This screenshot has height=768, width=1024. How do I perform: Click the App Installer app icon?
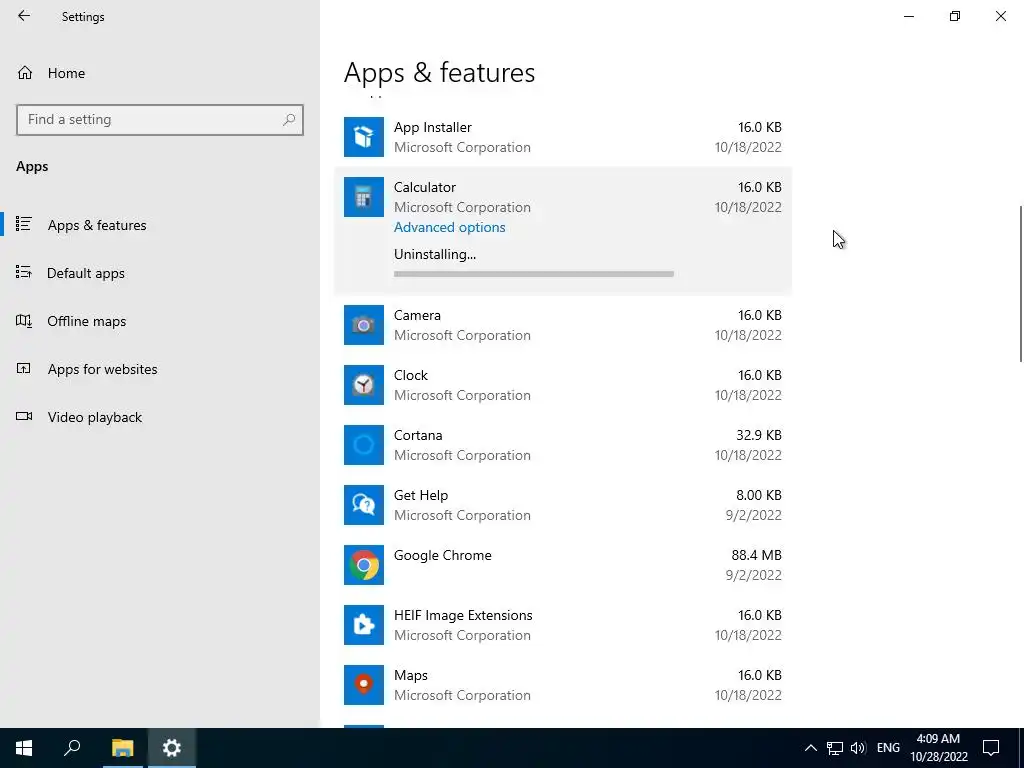[364, 137]
